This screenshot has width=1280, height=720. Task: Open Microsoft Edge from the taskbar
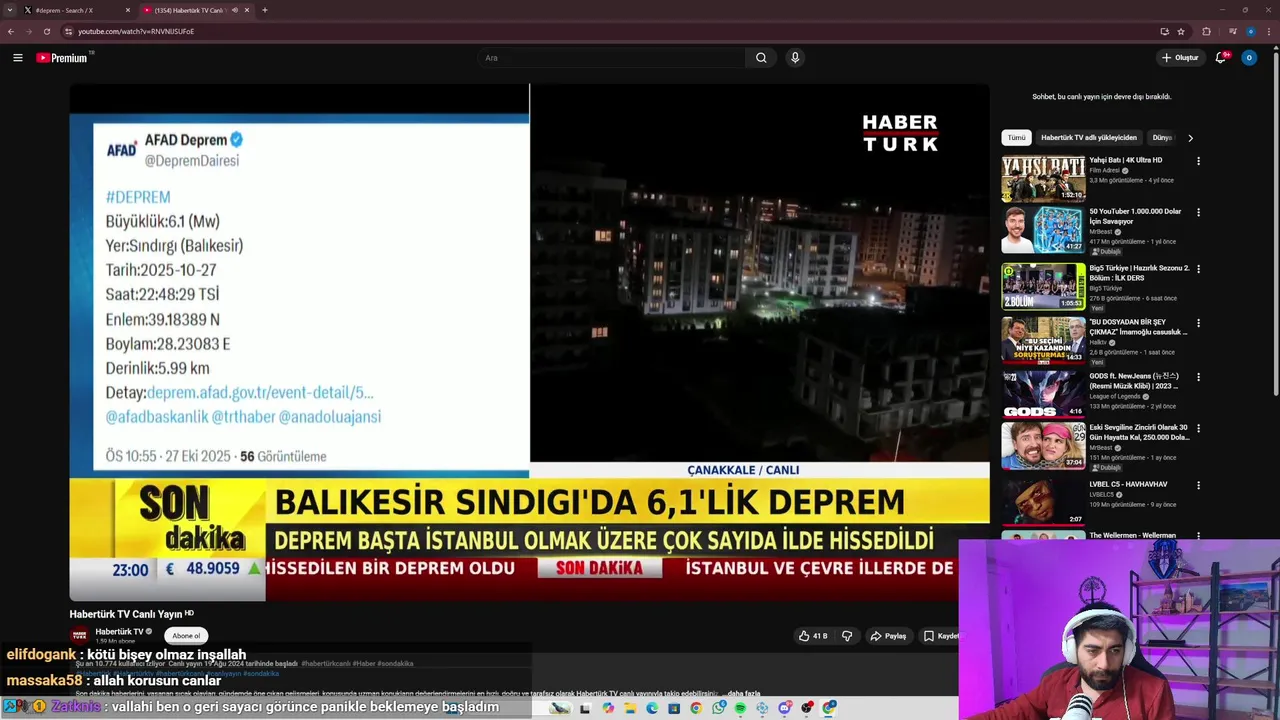652,708
